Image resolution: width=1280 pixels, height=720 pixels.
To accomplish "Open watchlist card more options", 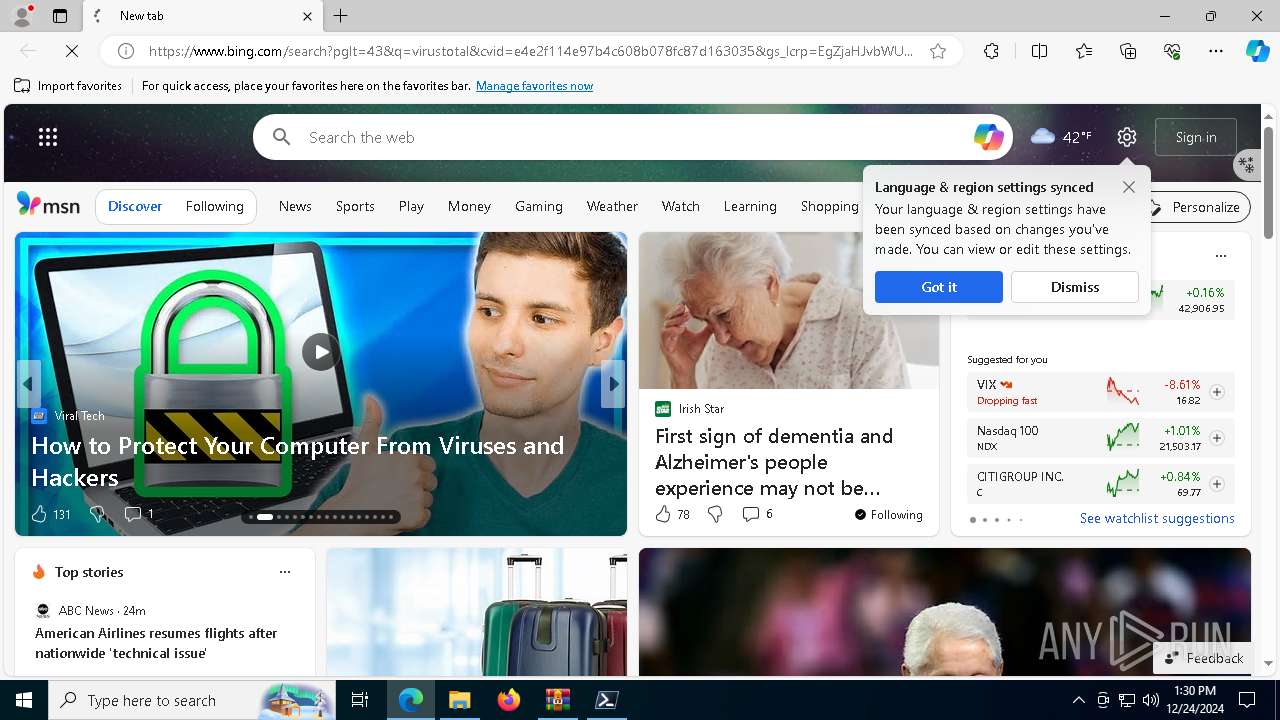I will 1220,256.
